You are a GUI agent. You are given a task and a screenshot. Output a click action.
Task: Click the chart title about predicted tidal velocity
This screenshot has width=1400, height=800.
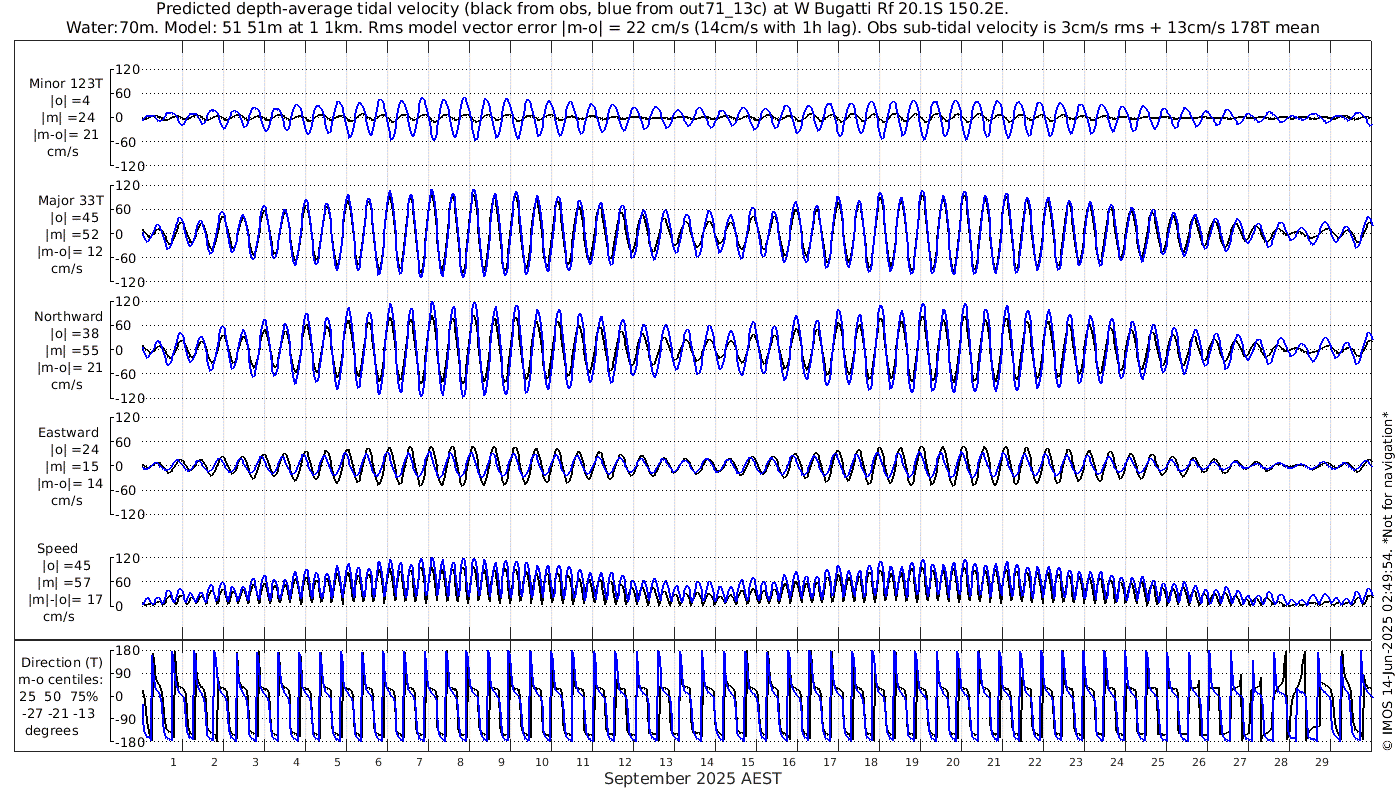tap(582, 9)
